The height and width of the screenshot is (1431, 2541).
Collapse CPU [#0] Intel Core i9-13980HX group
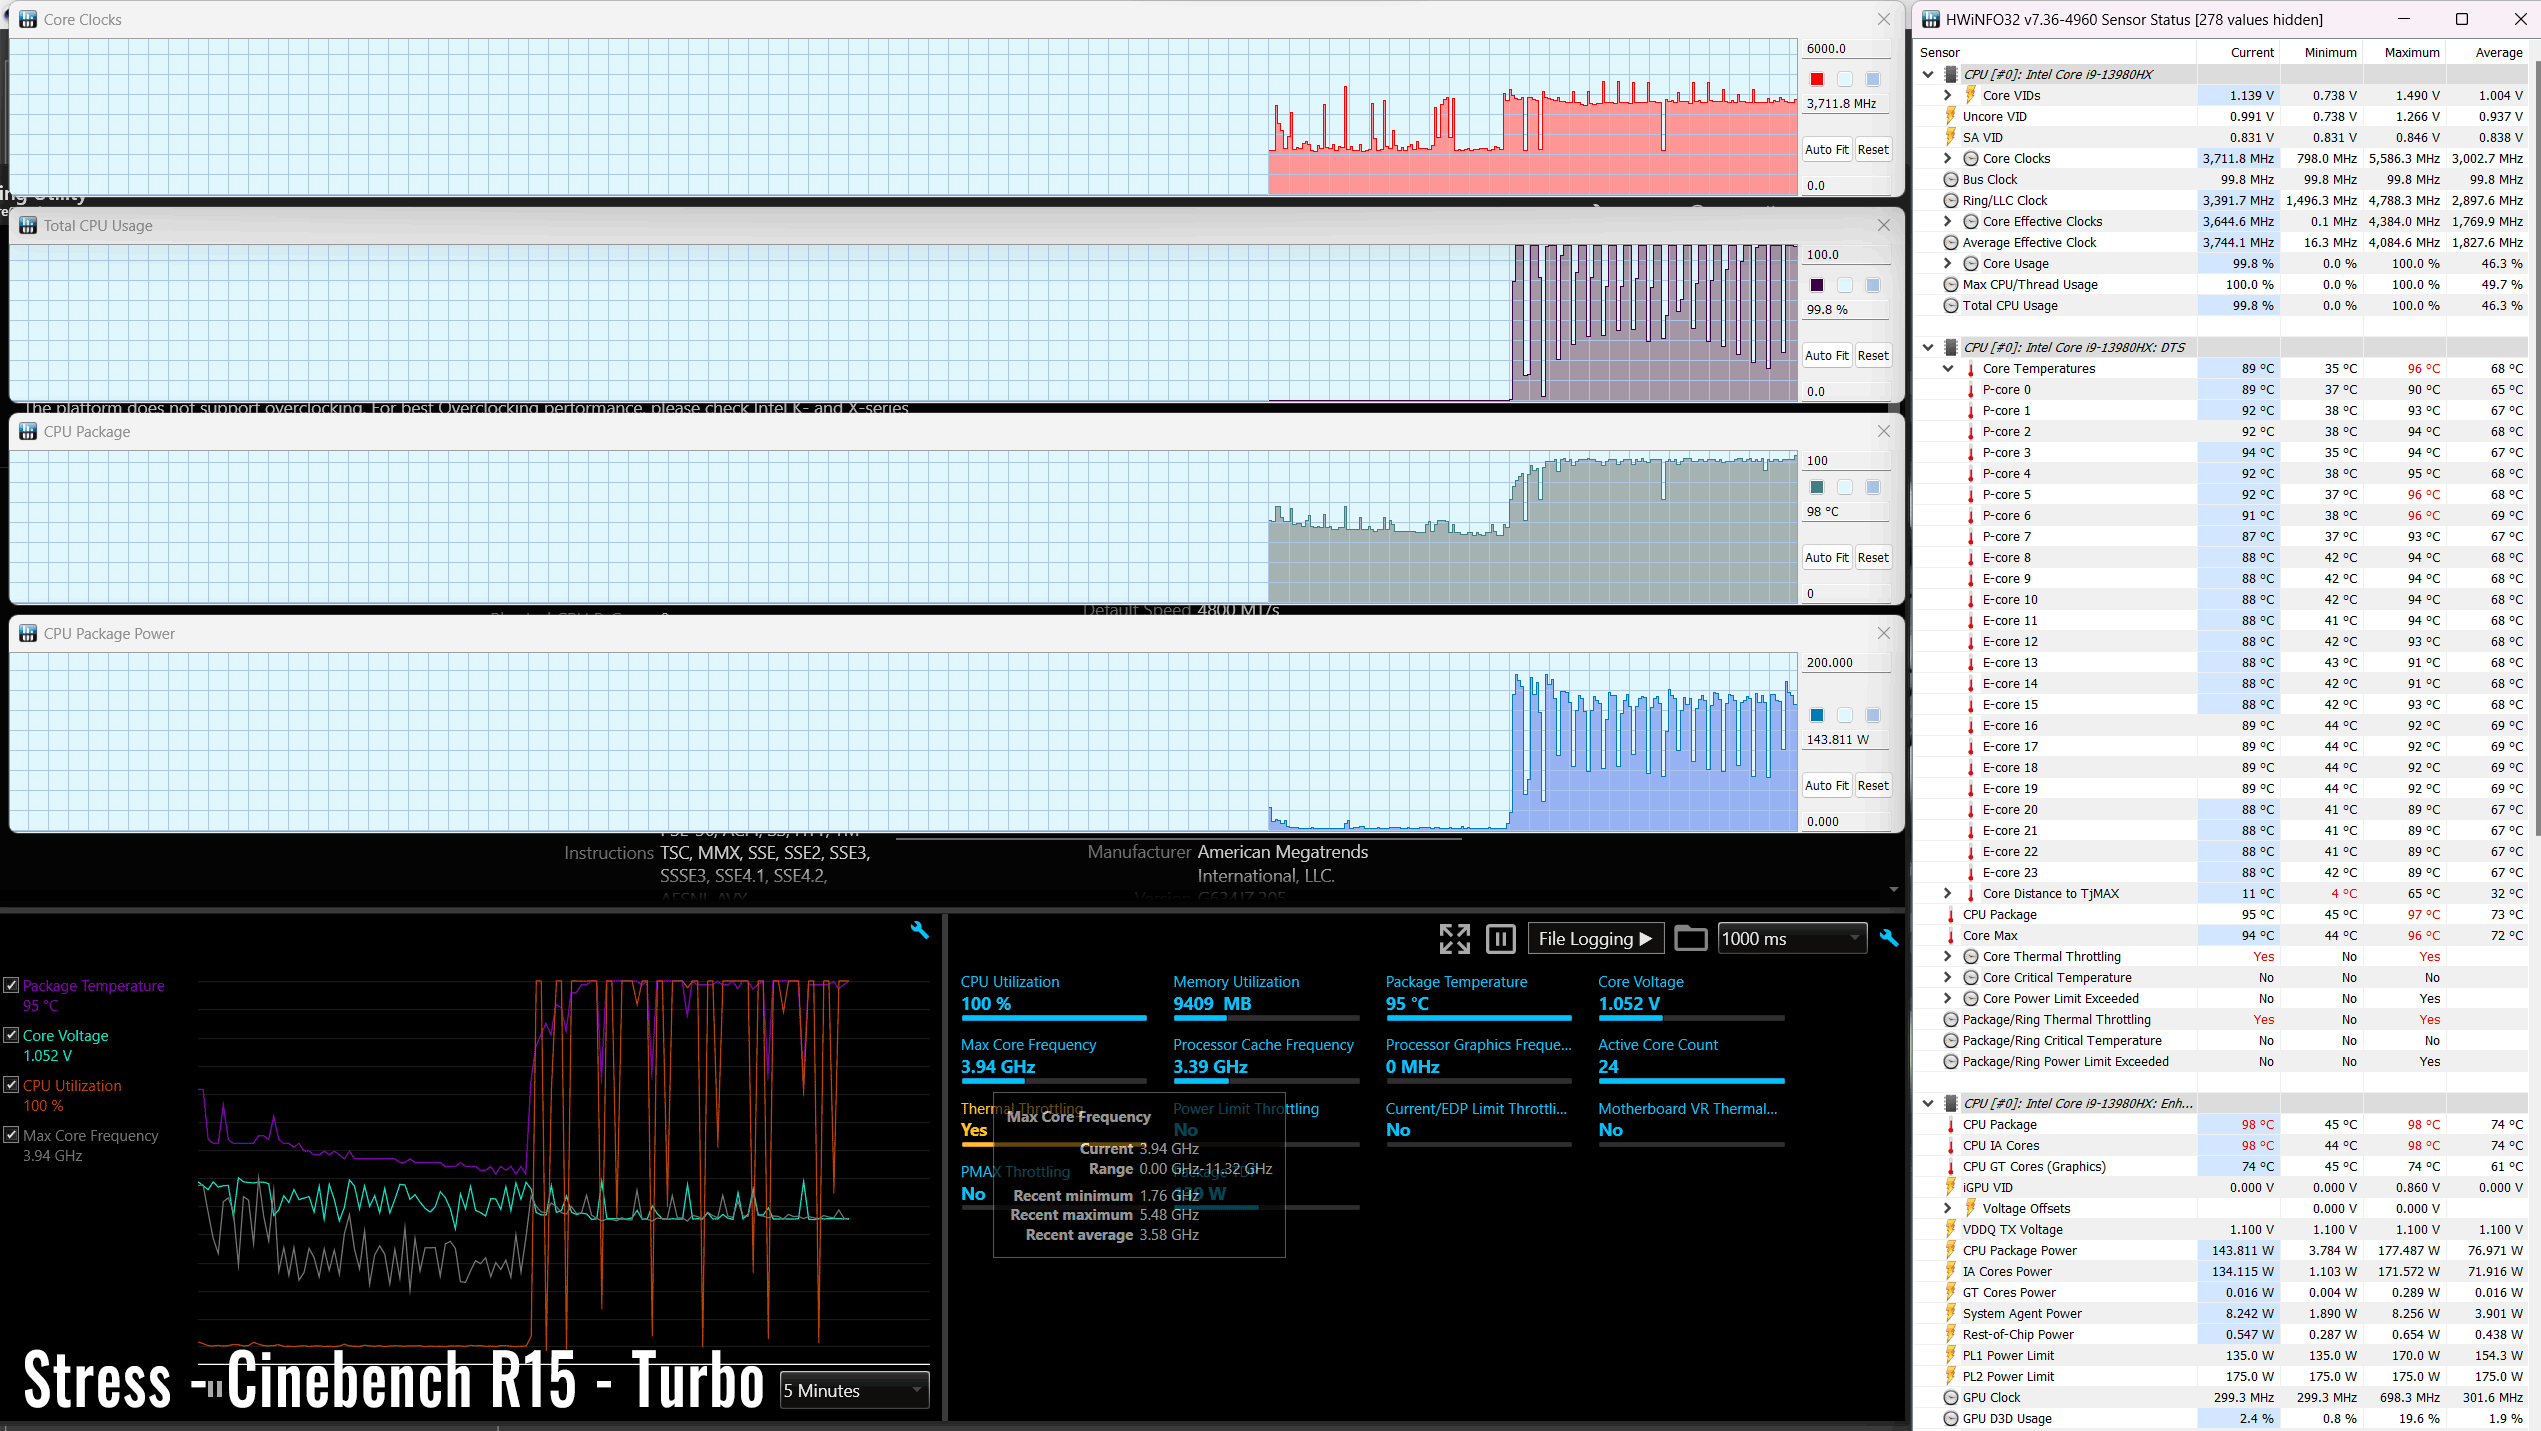[1928, 74]
